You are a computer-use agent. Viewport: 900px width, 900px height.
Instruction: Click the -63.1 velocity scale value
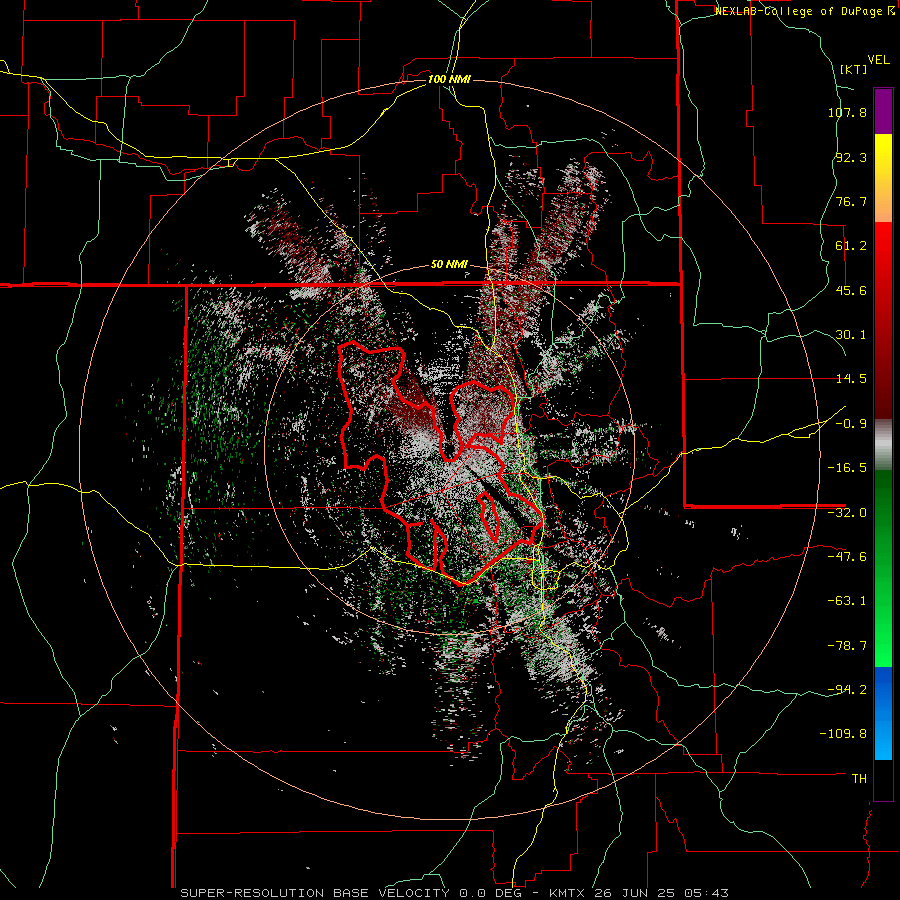click(847, 601)
